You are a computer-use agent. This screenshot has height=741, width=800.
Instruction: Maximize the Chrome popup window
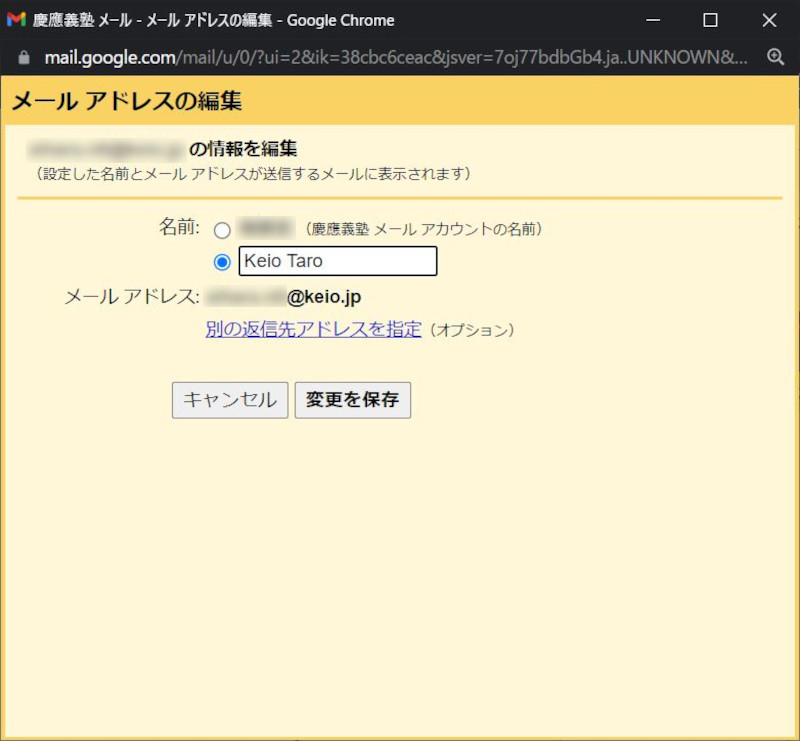click(710, 20)
